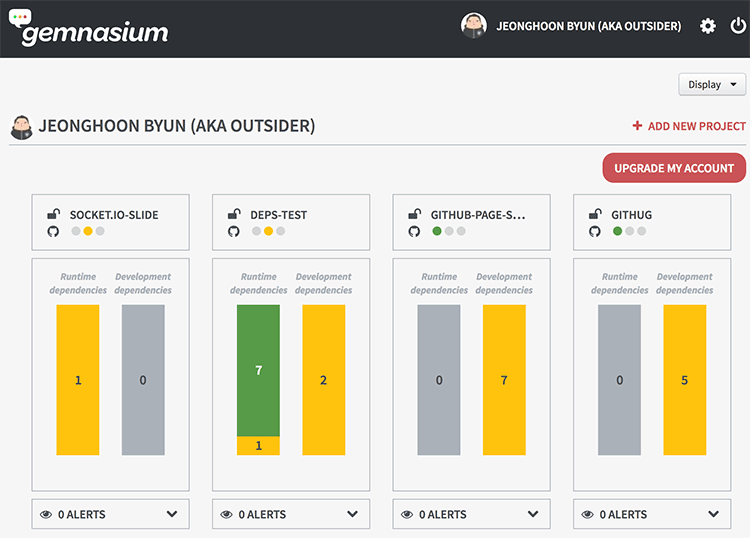Click the GitHub icon on GITHUG
750x538 pixels.
point(595,231)
